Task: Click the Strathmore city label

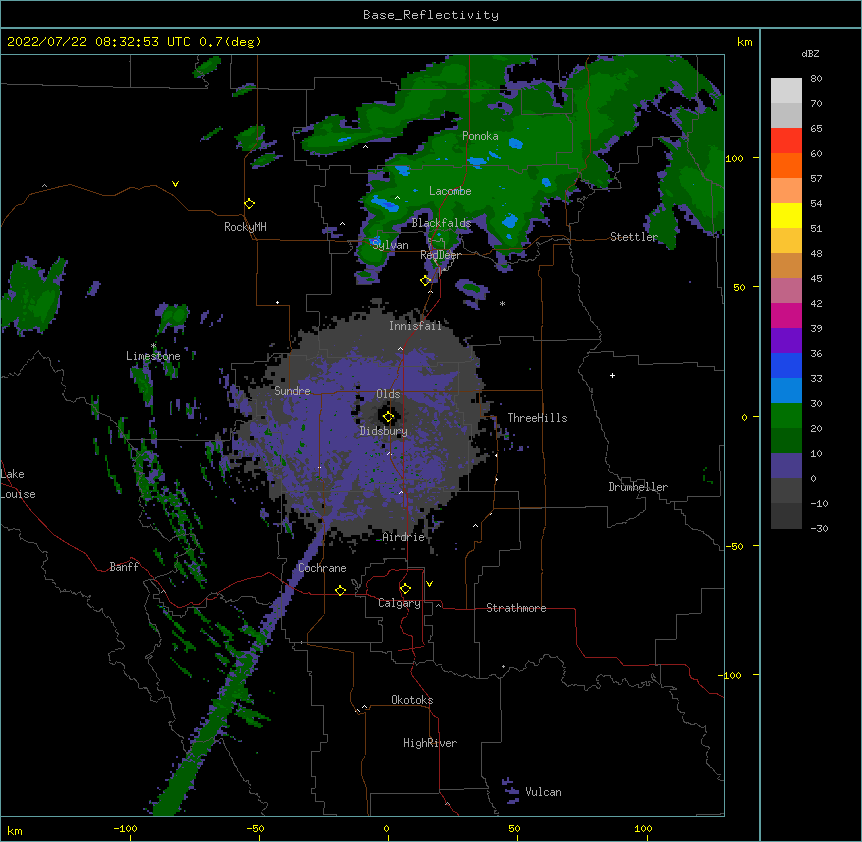Action: pos(516,608)
